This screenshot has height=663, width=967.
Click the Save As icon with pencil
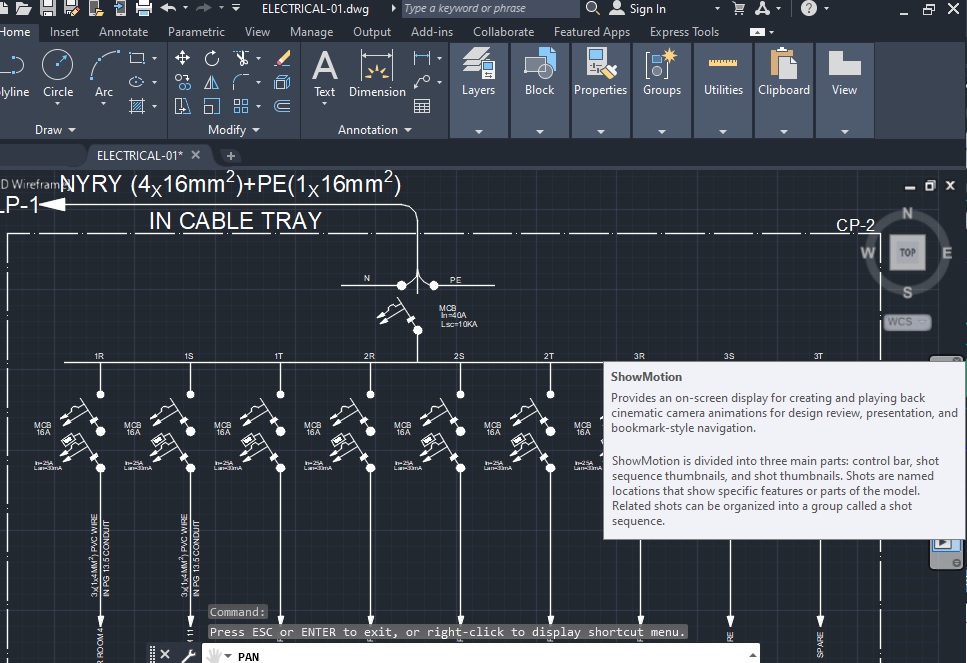point(72,9)
